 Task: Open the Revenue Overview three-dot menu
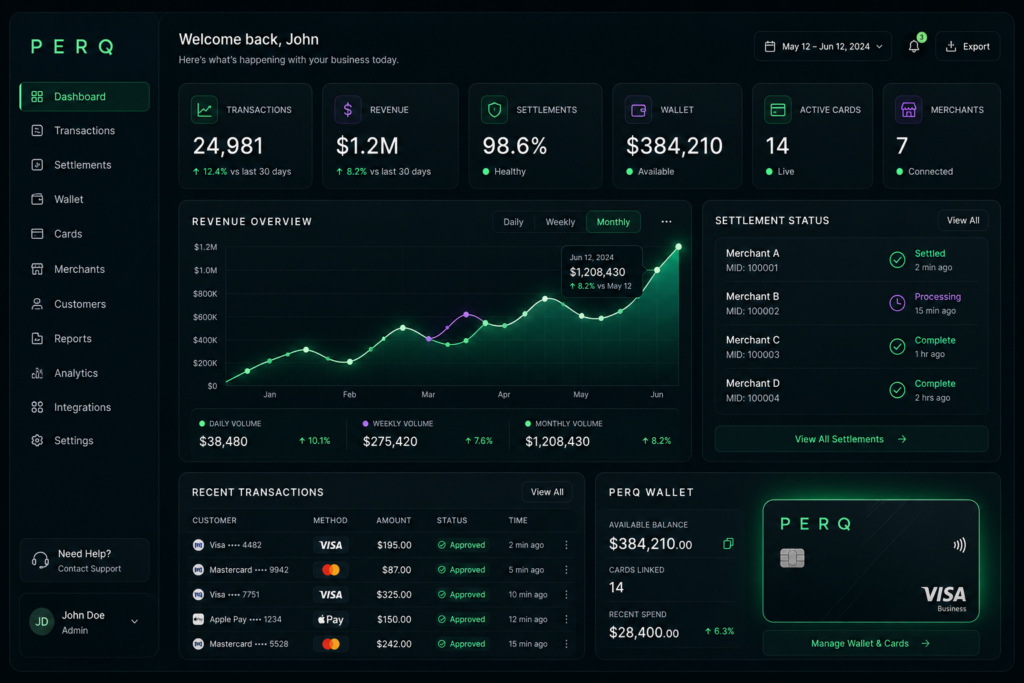(x=666, y=221)
